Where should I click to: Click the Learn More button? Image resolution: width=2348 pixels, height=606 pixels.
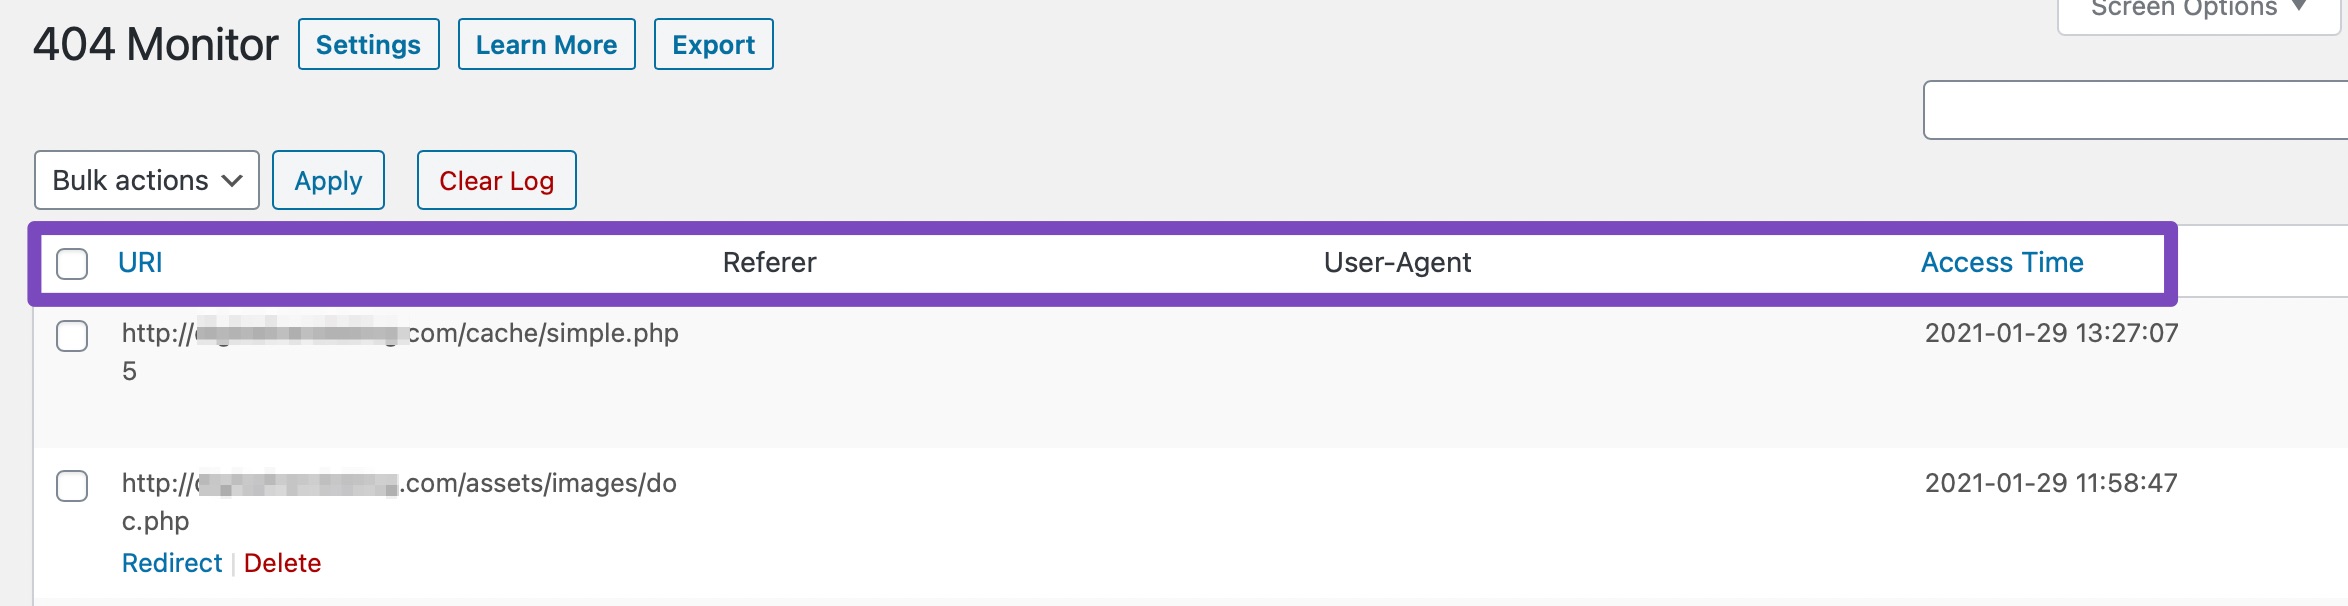[x=546, y=45]
